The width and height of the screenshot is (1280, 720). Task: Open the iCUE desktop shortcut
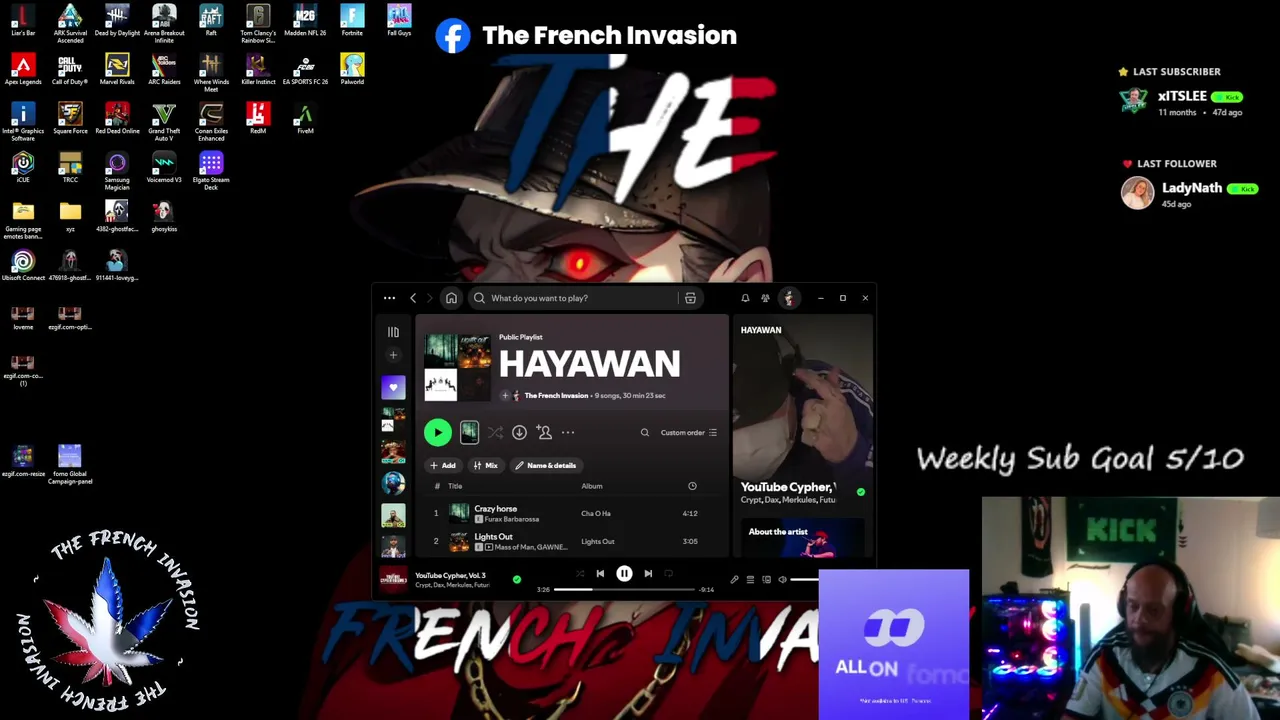23,168
